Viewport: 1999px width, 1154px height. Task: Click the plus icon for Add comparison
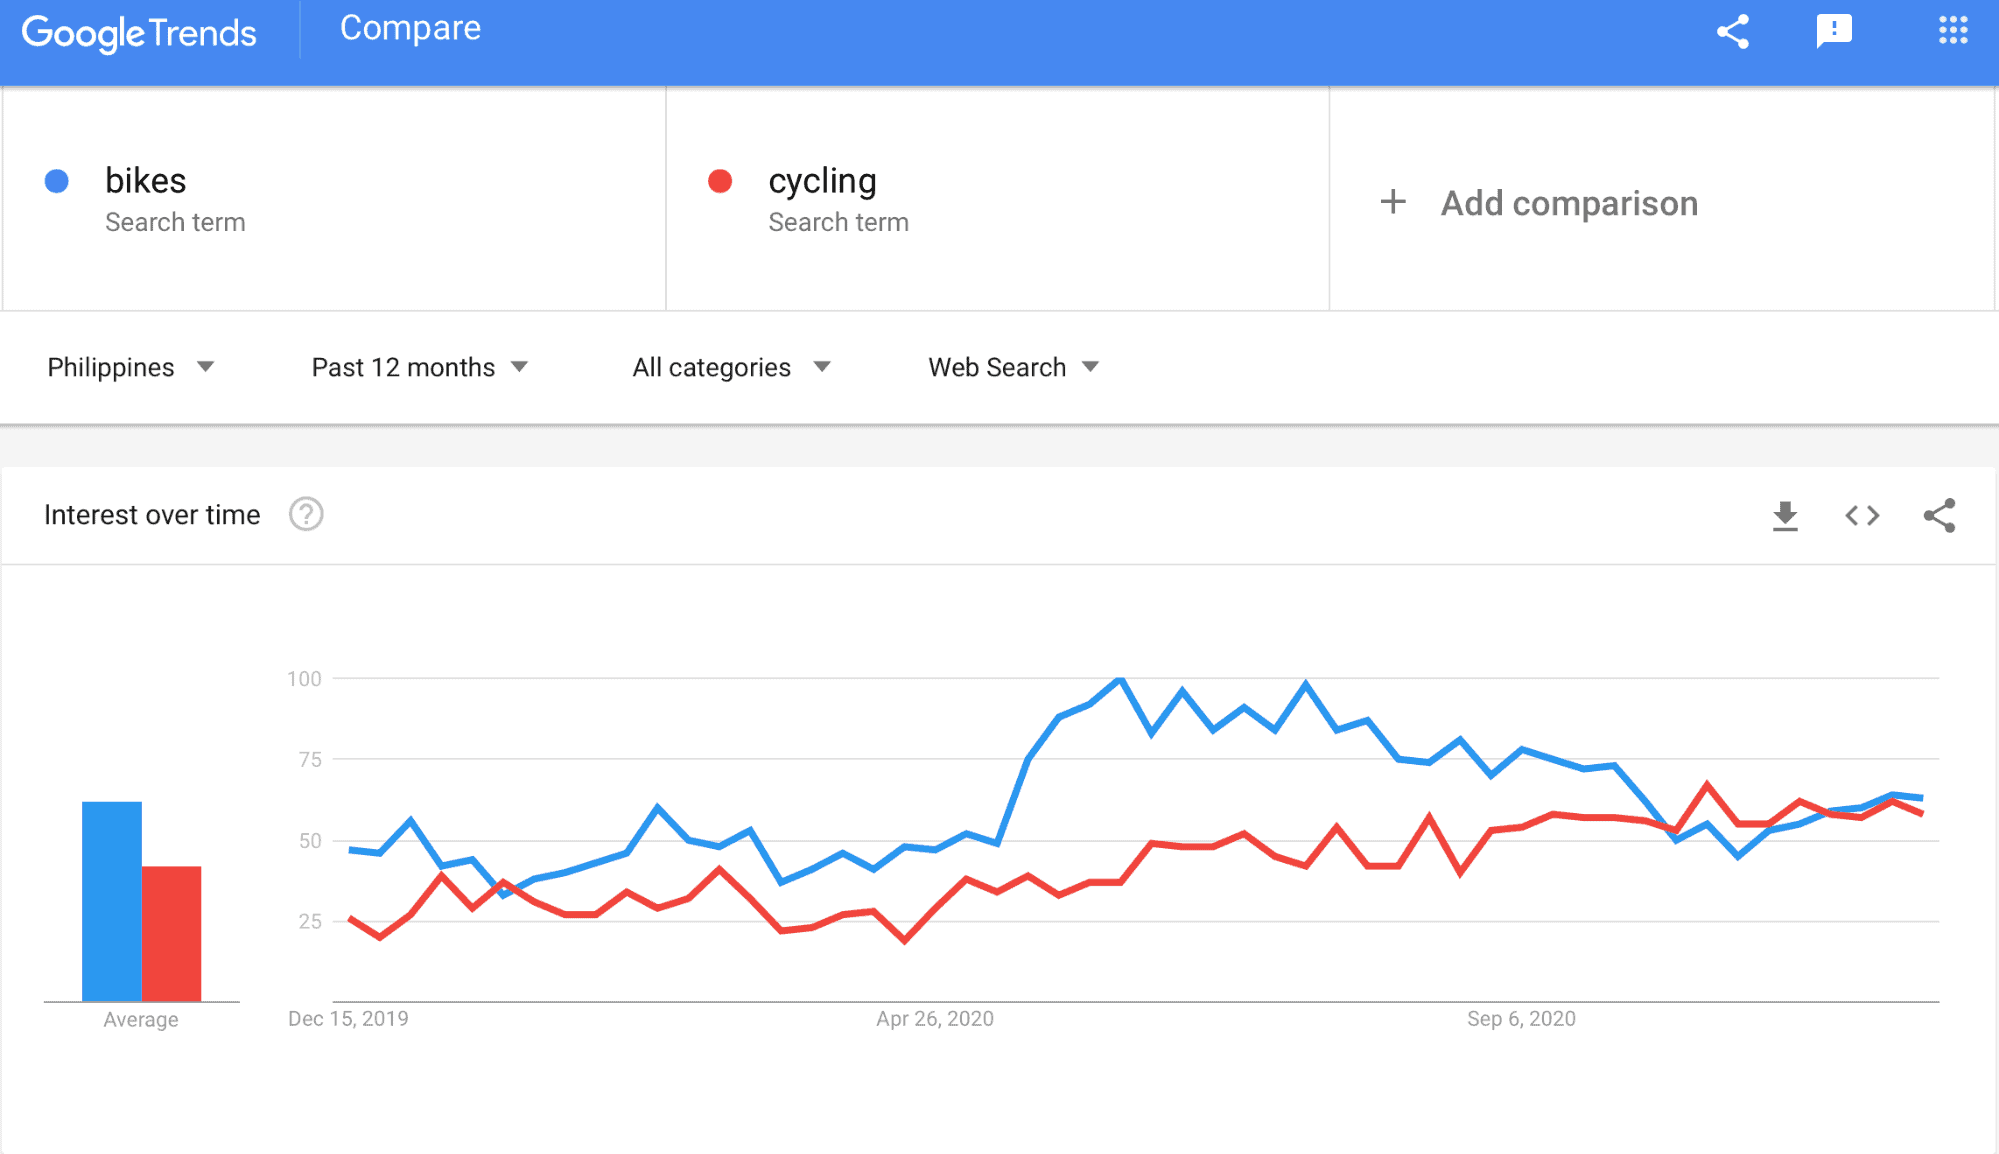tap(1393, 202)
